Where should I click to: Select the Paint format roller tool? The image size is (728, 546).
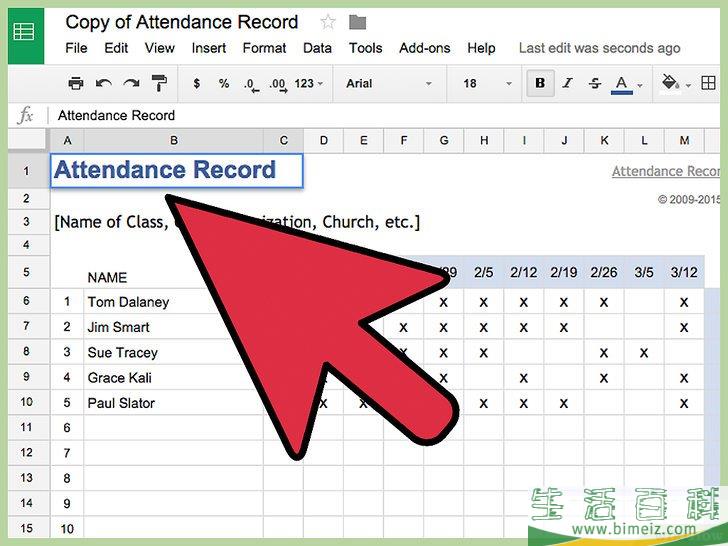click(159, 84)
